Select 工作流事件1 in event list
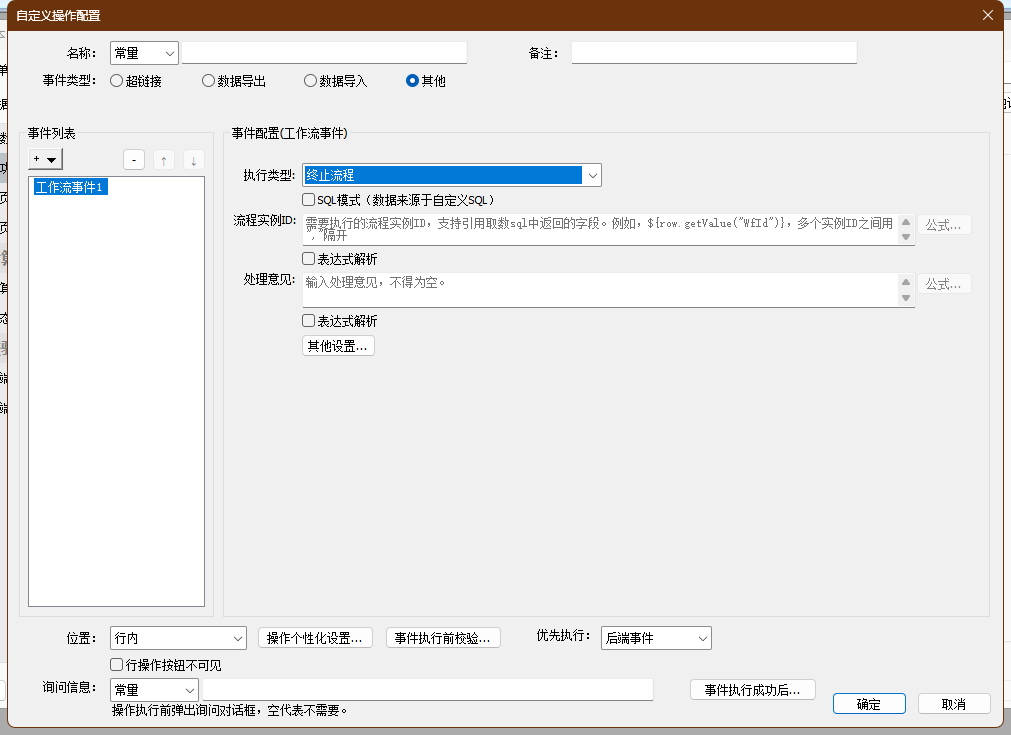The width and height of the screenshot is (1011, 735). (x=70, y=187)
